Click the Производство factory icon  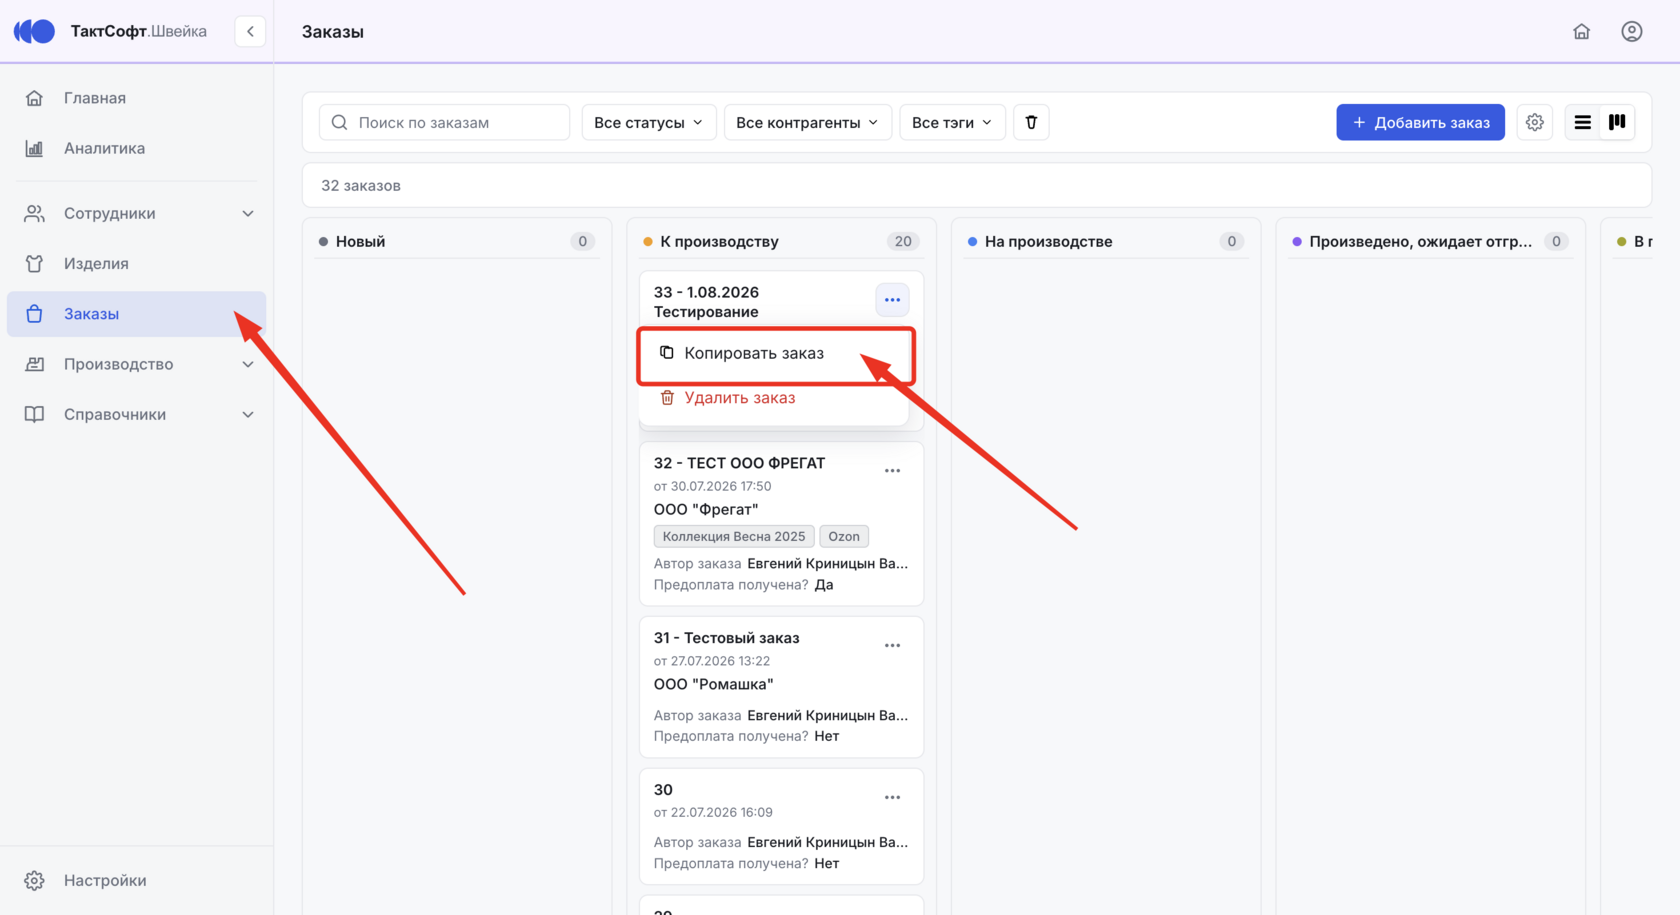(x=35, y=364)
